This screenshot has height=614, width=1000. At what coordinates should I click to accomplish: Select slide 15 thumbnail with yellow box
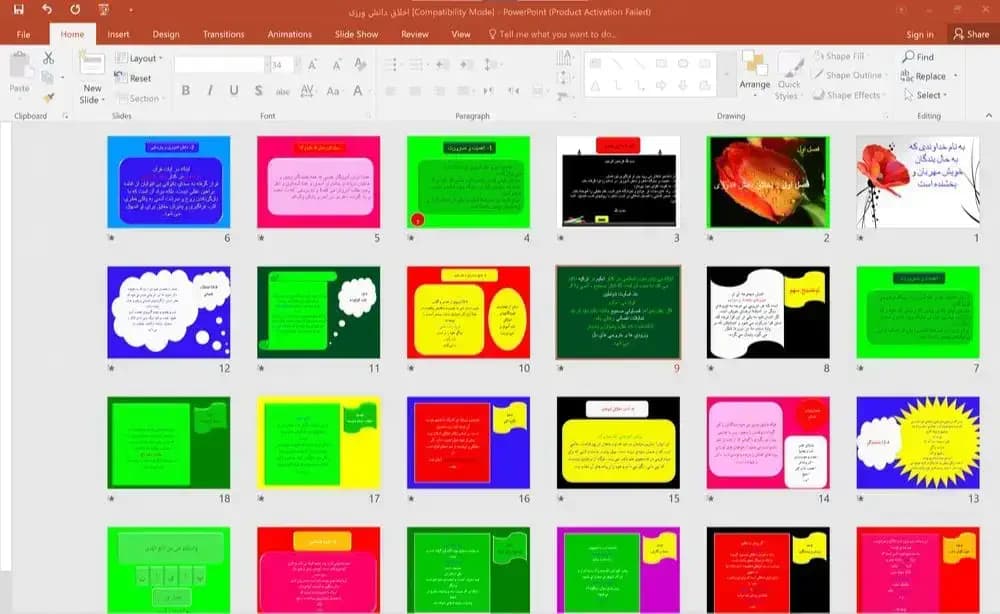click(x=618, y=442)
